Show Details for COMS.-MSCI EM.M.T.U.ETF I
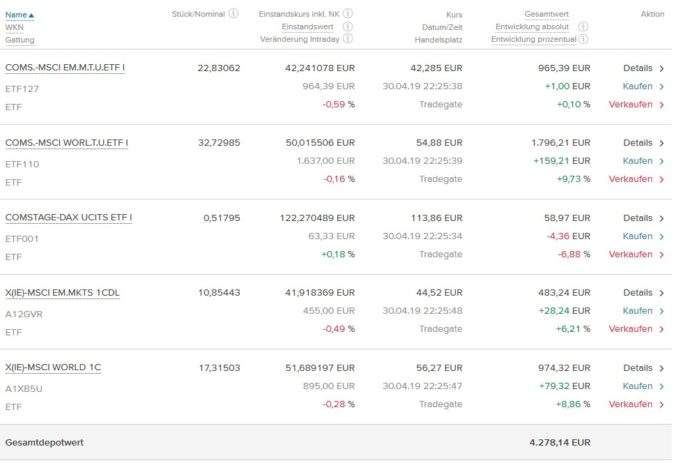 point(643,68)
